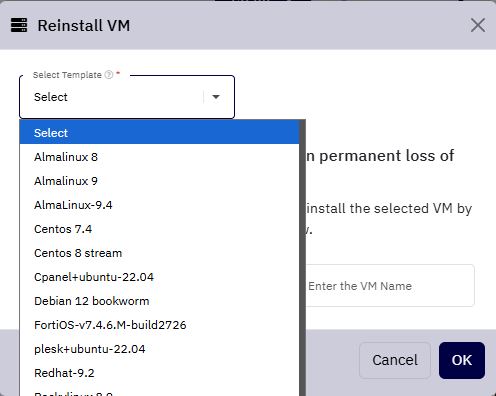
Task: Select Redhat-9.2 template
Action: (159, 373)
